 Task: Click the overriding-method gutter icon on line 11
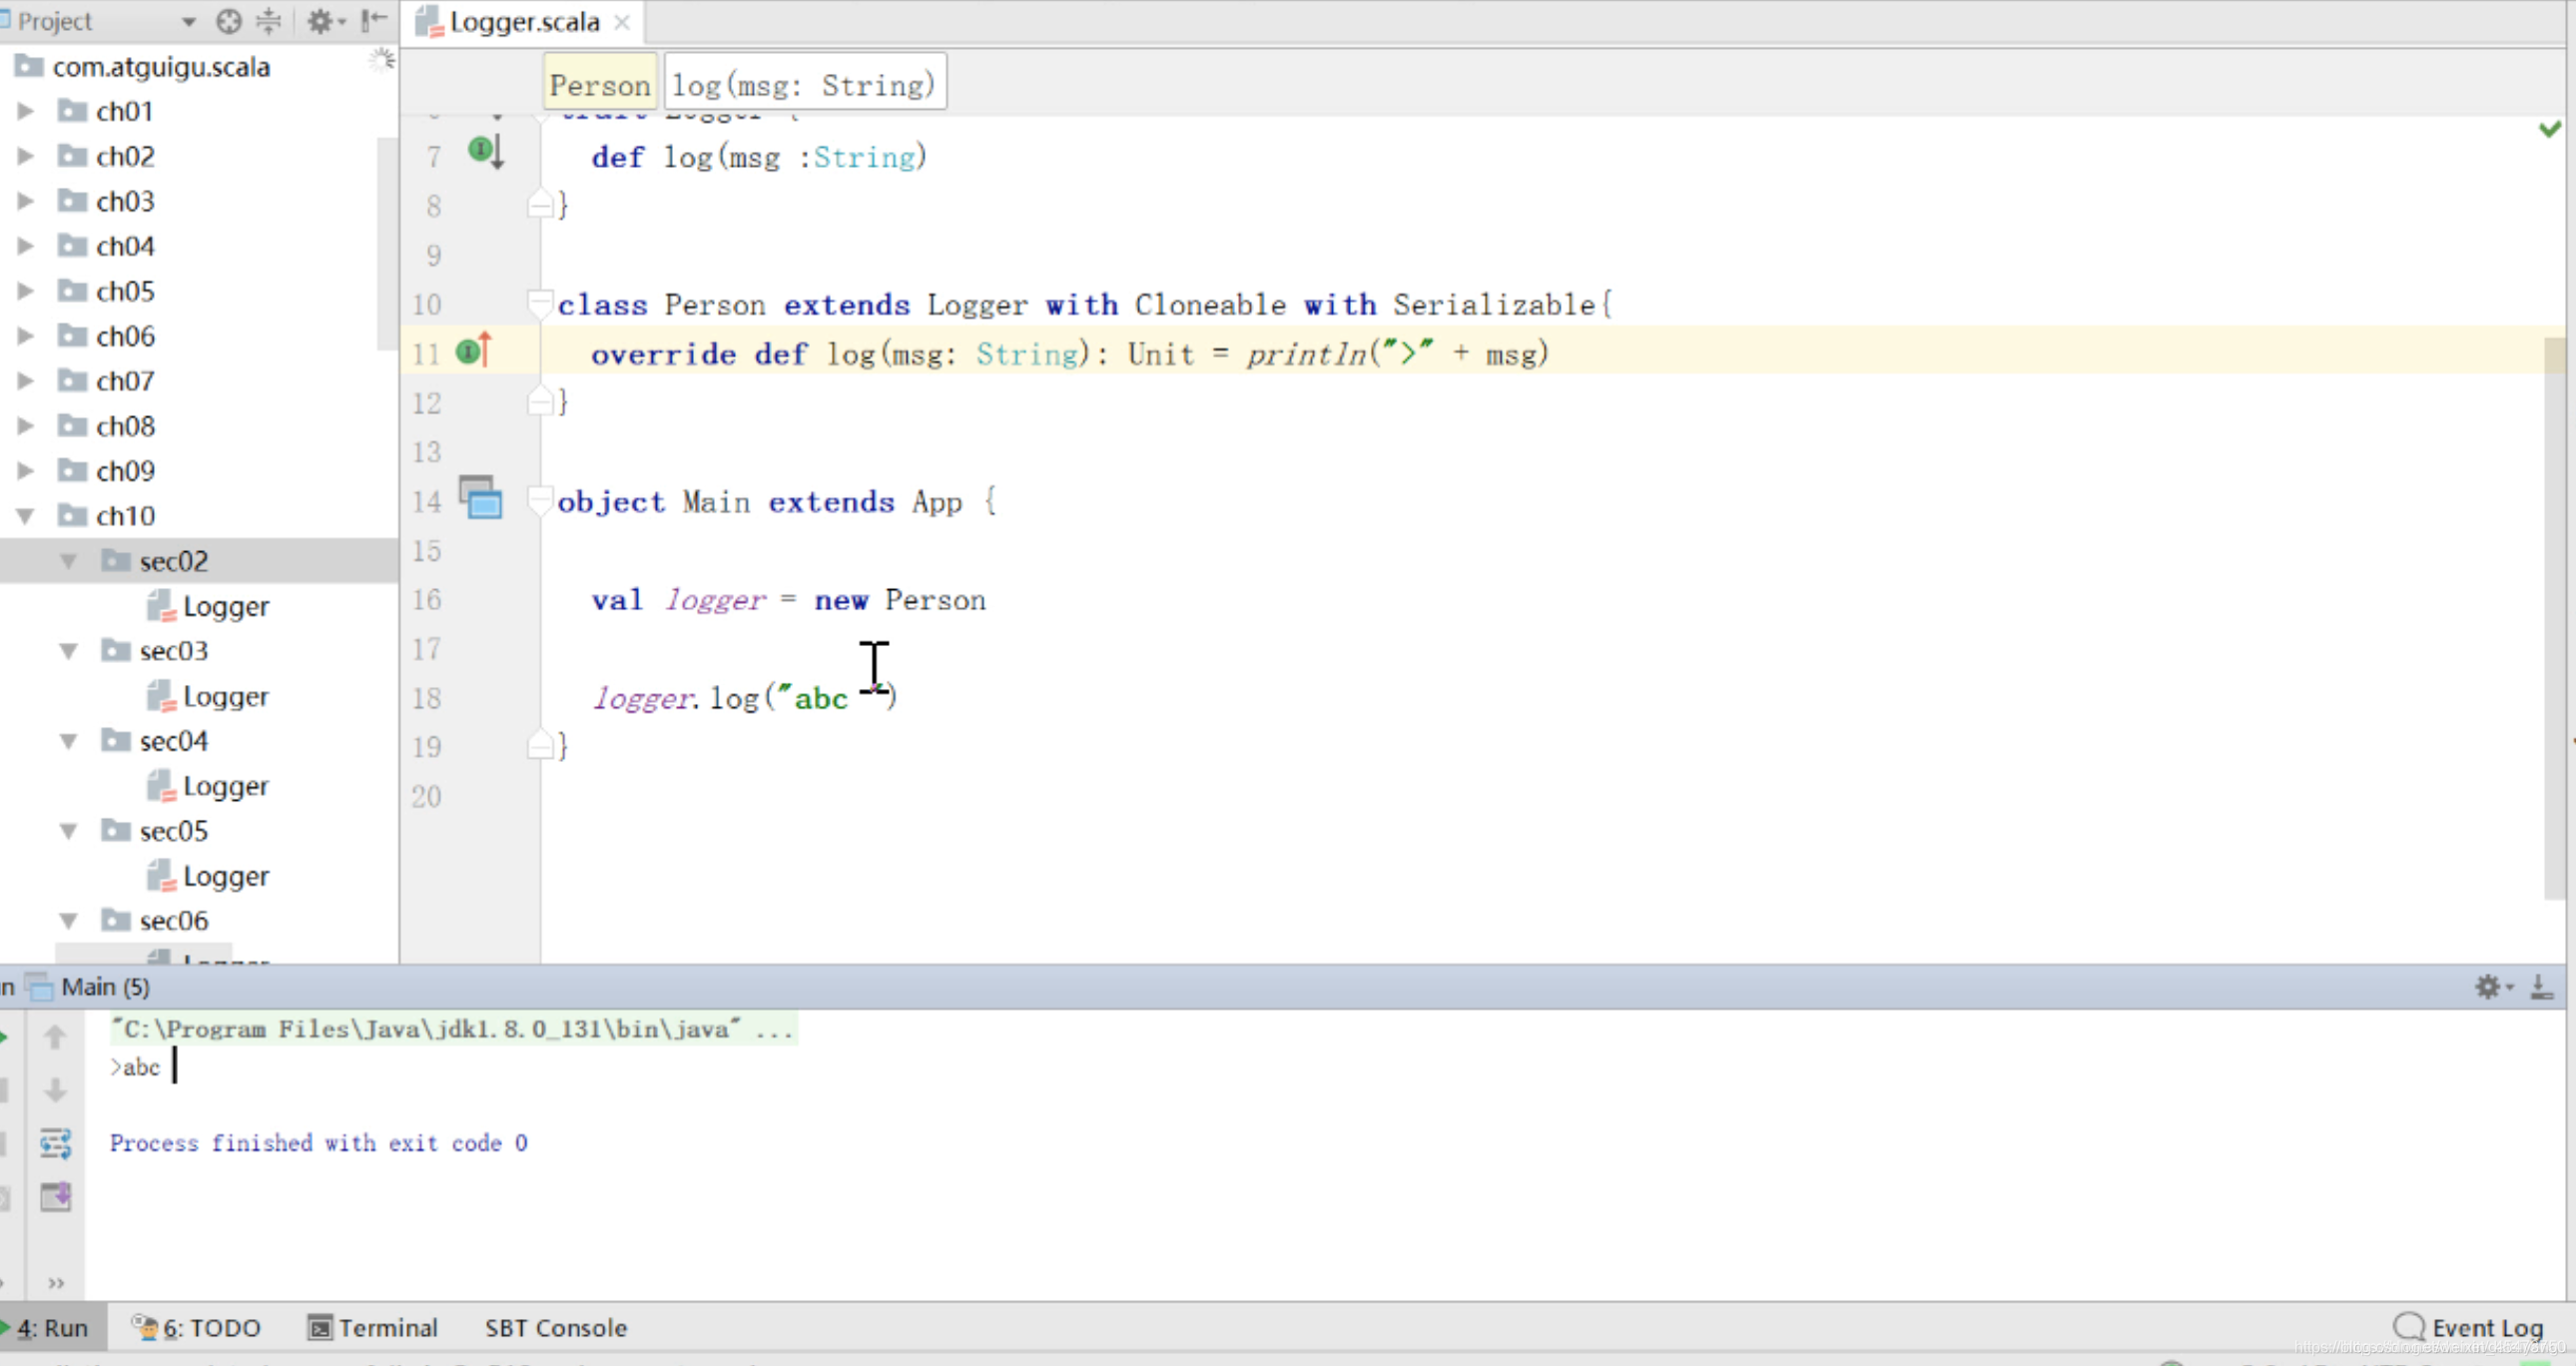474,350
